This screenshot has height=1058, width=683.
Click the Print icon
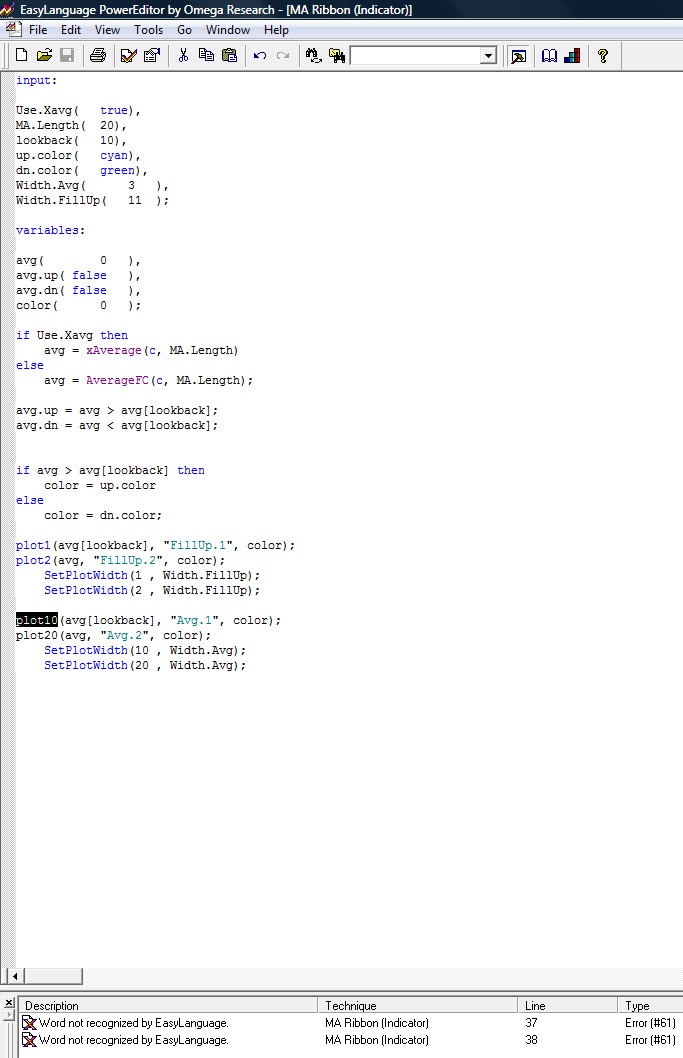pos(98,55)
